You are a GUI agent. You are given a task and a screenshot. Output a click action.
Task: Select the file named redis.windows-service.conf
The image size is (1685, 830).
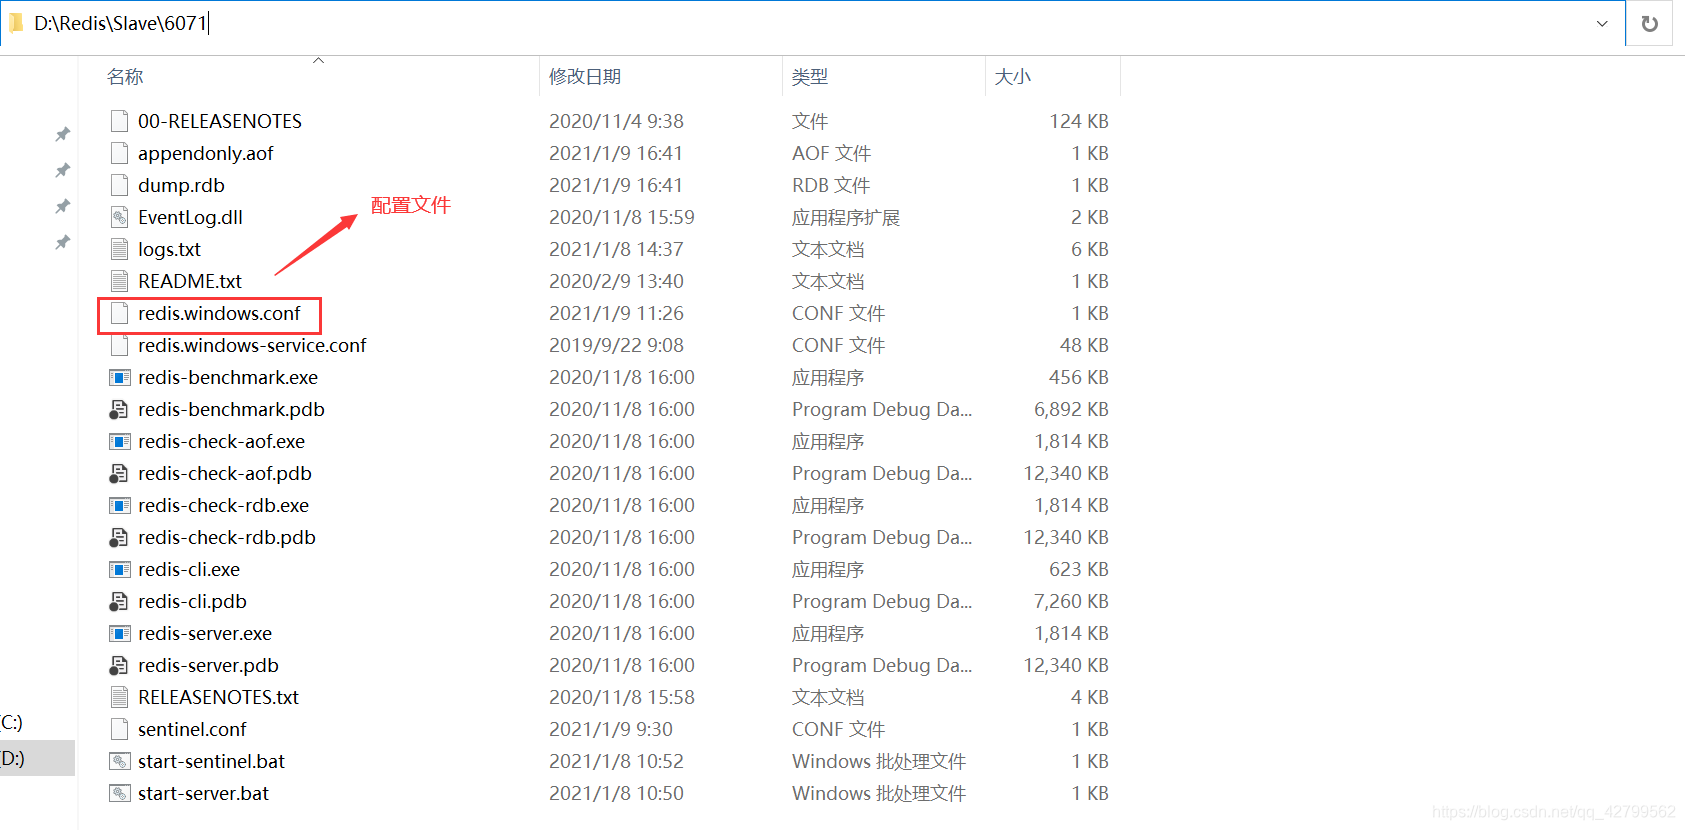tap(252, 345)
